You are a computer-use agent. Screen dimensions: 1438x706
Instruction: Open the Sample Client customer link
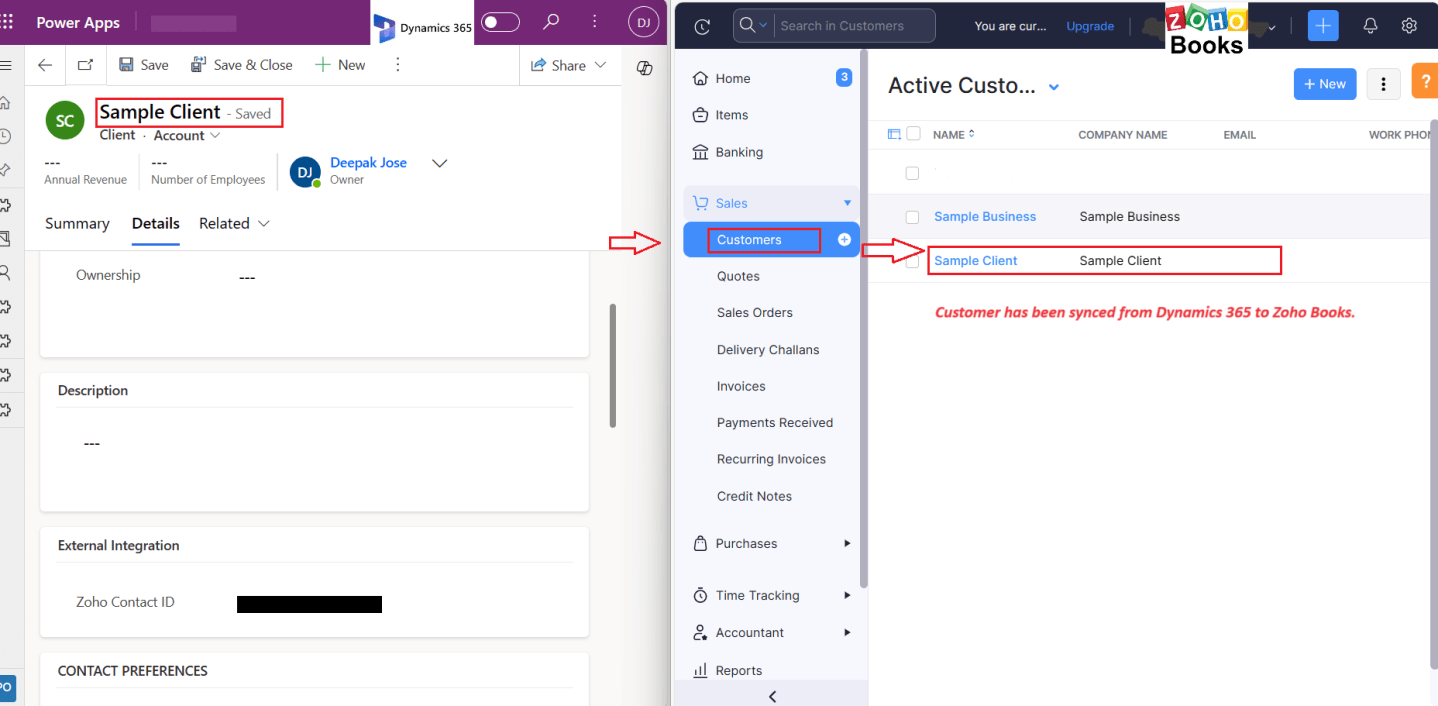point(975,261)
